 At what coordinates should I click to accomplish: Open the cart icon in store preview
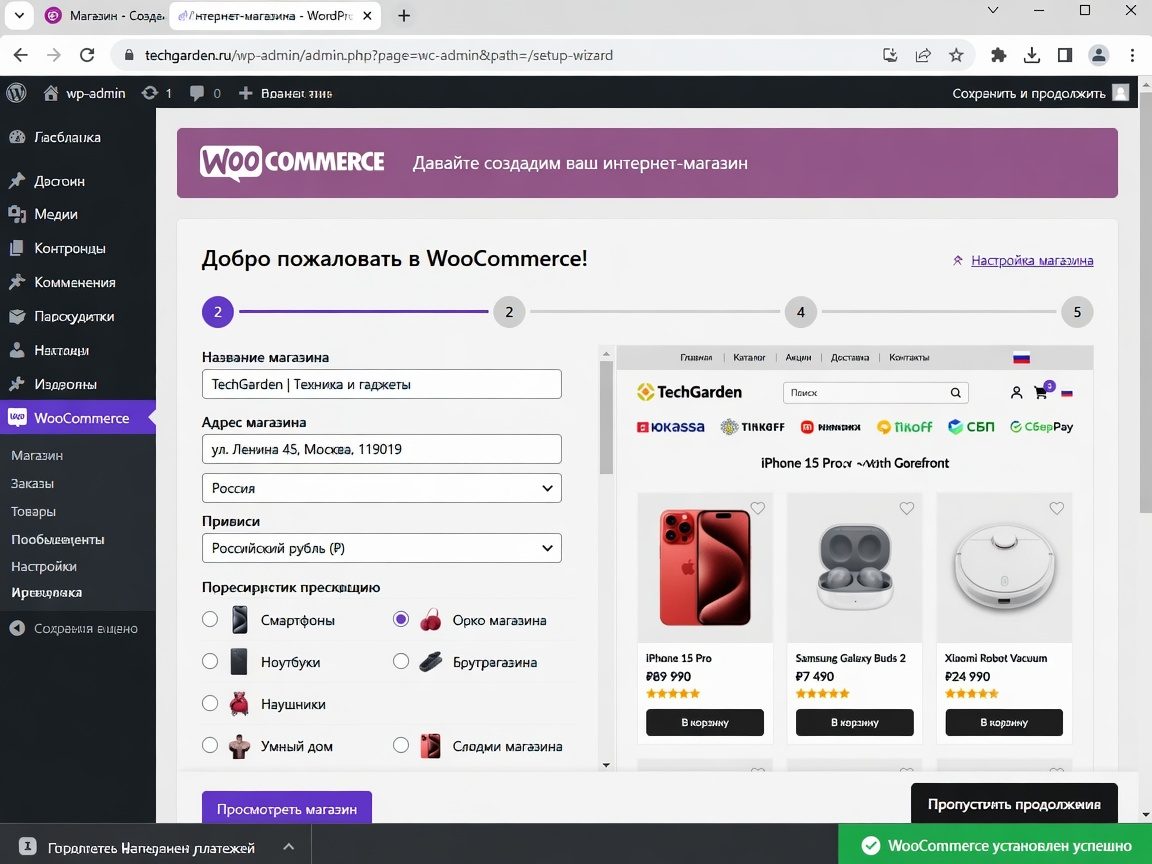pos(1040,393)
